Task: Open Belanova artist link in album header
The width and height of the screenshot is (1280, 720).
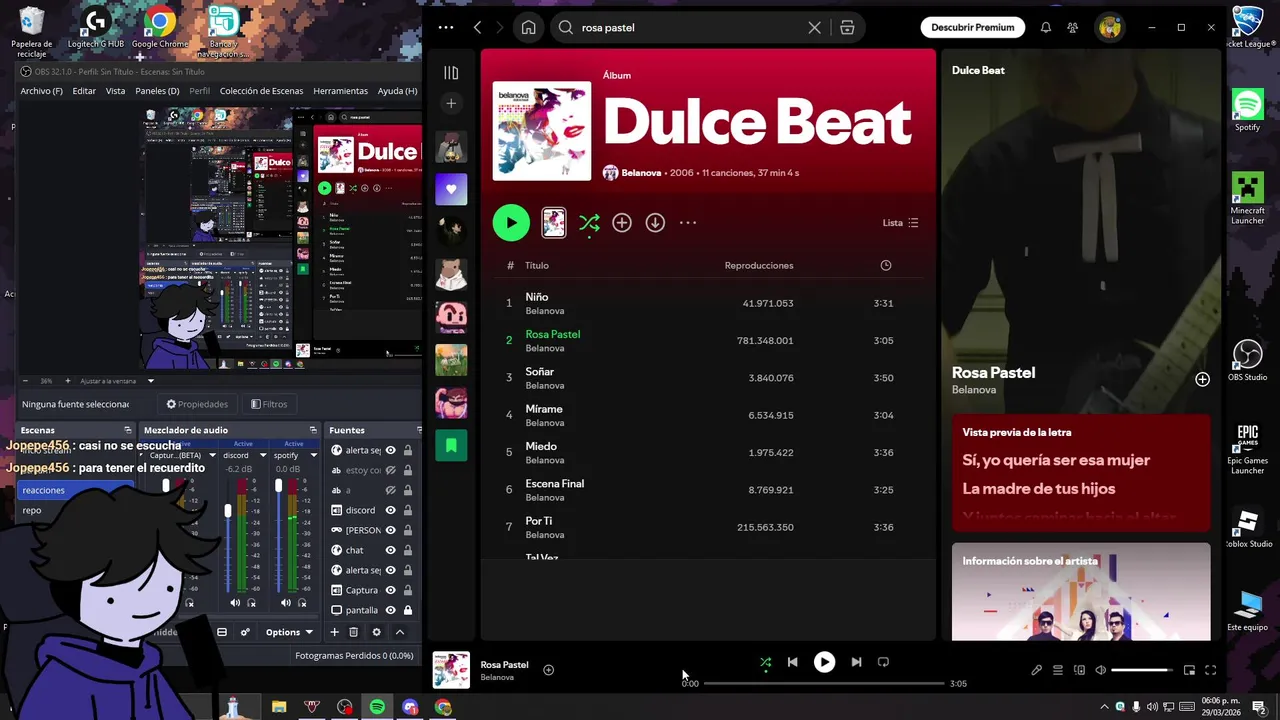Action: [x=641, y=173]
